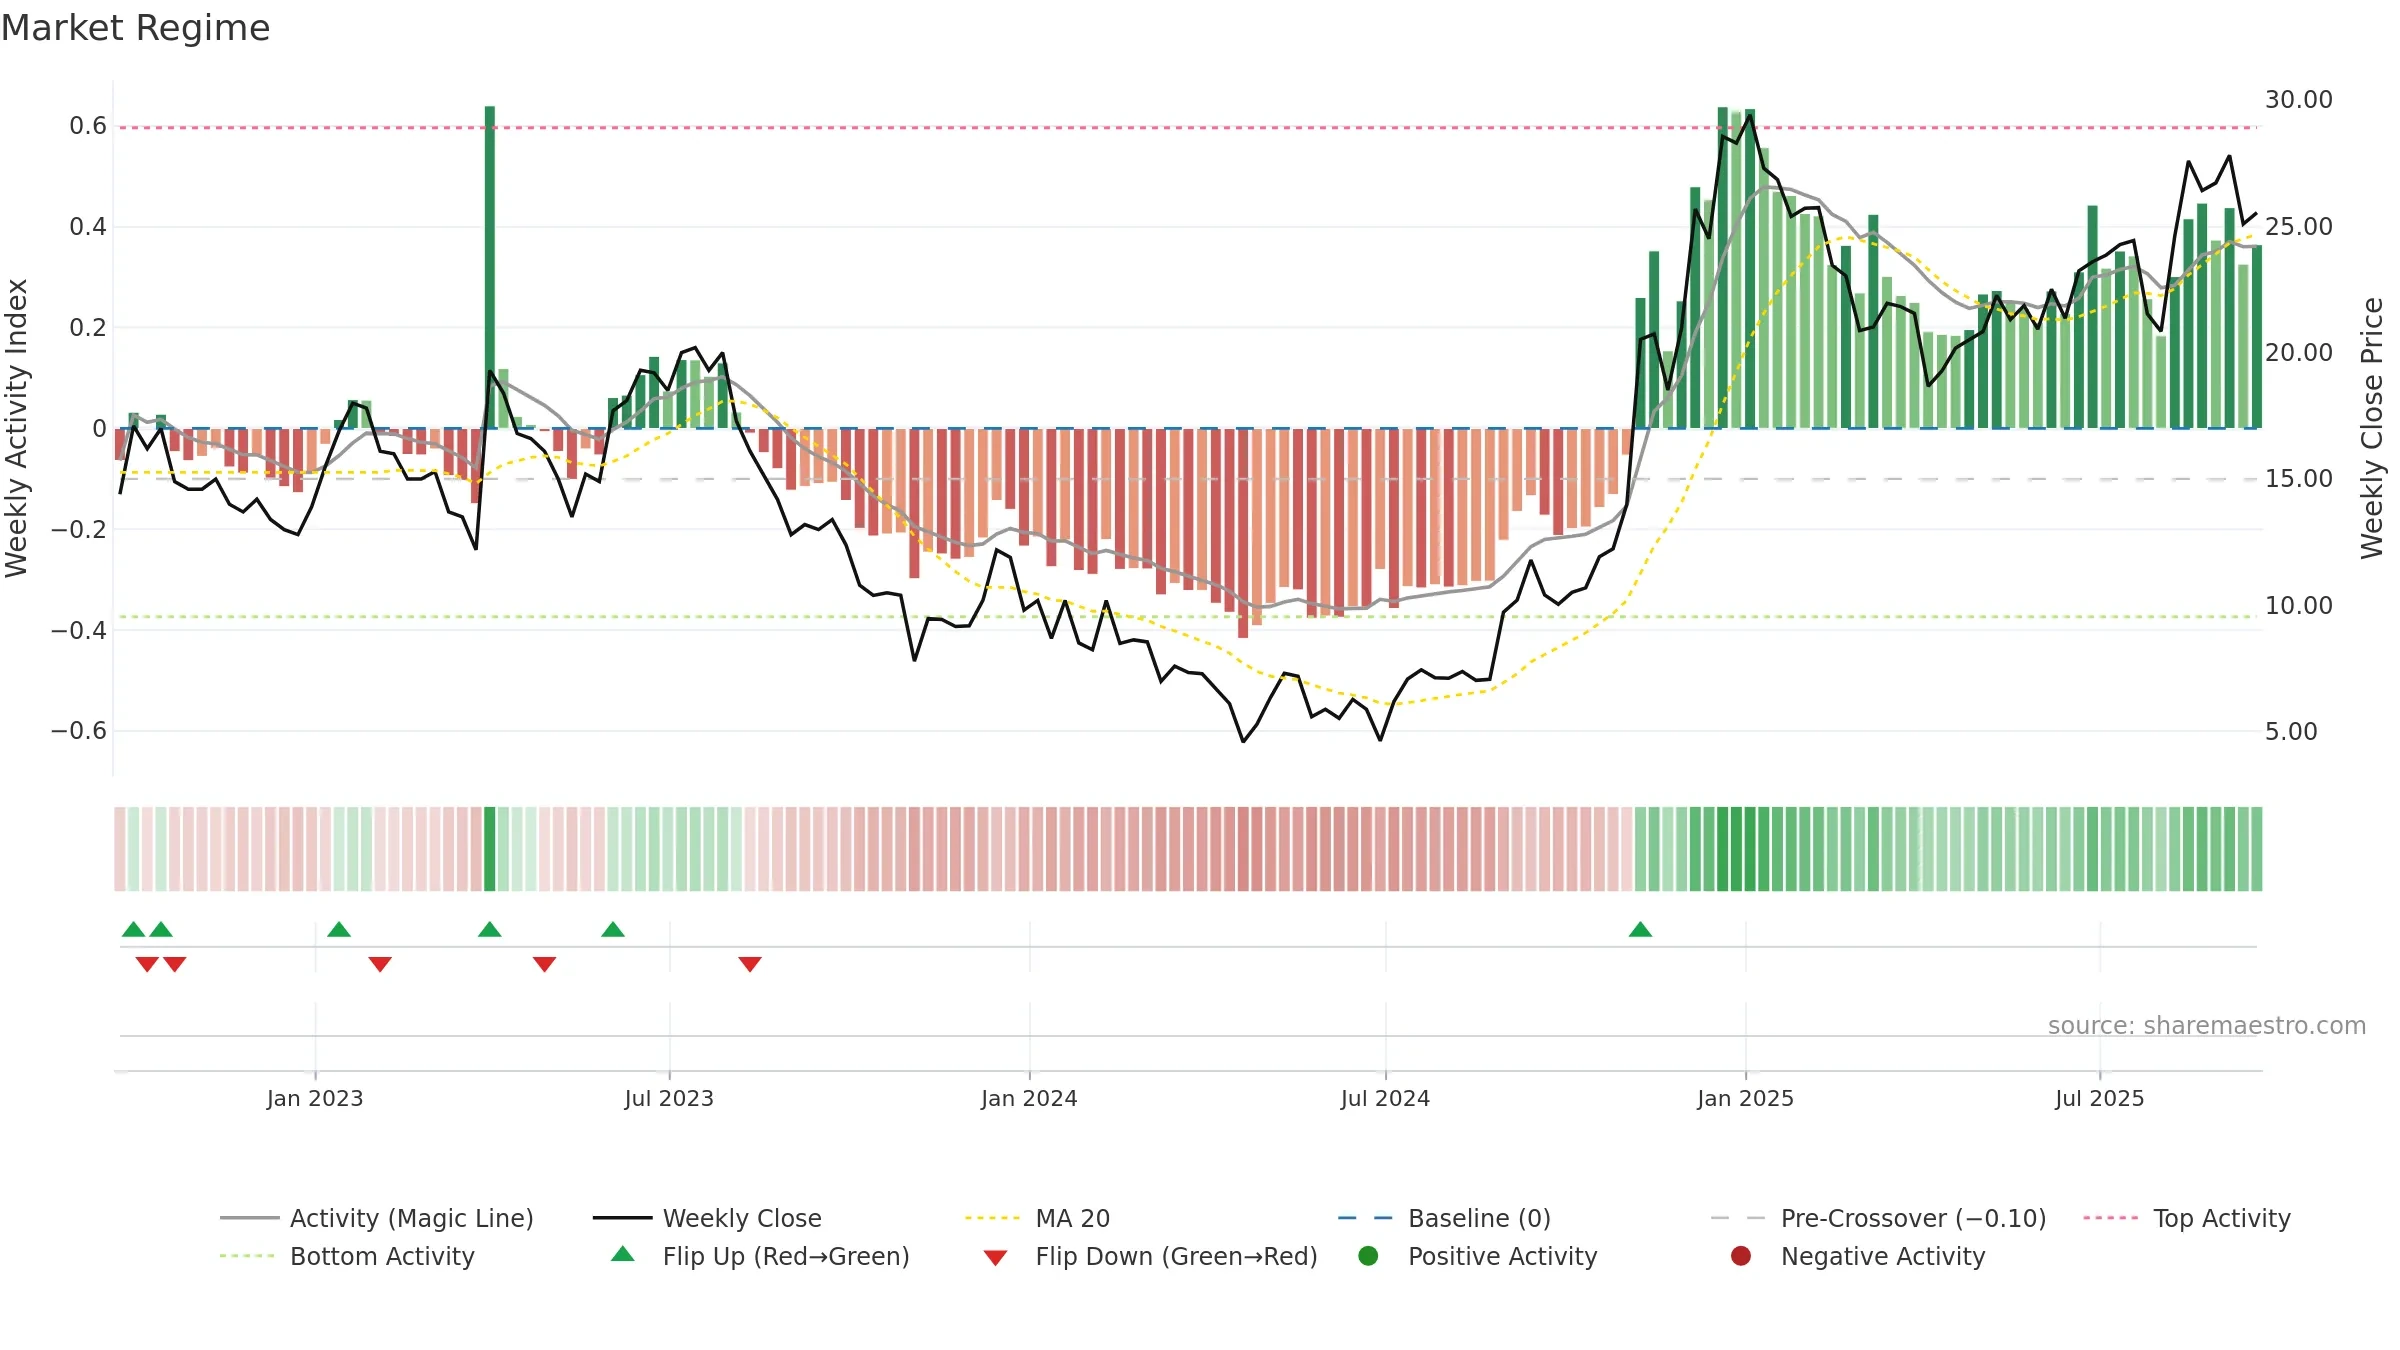Click the Jan 2023 x-axis label
Image resolution: width=2400 pixels, height=1350 pixels.
coord(315,1099)
